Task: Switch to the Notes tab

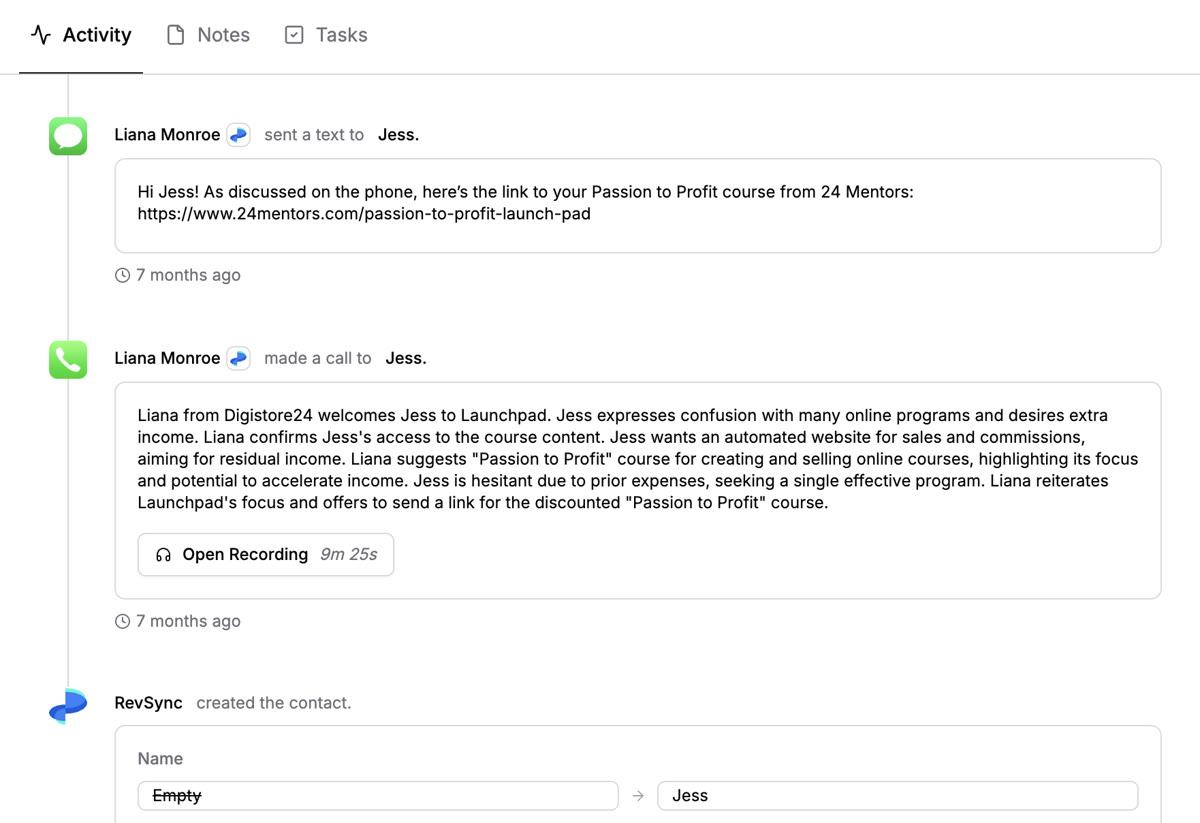Action: pyautogui.click(x=207, y=34)
